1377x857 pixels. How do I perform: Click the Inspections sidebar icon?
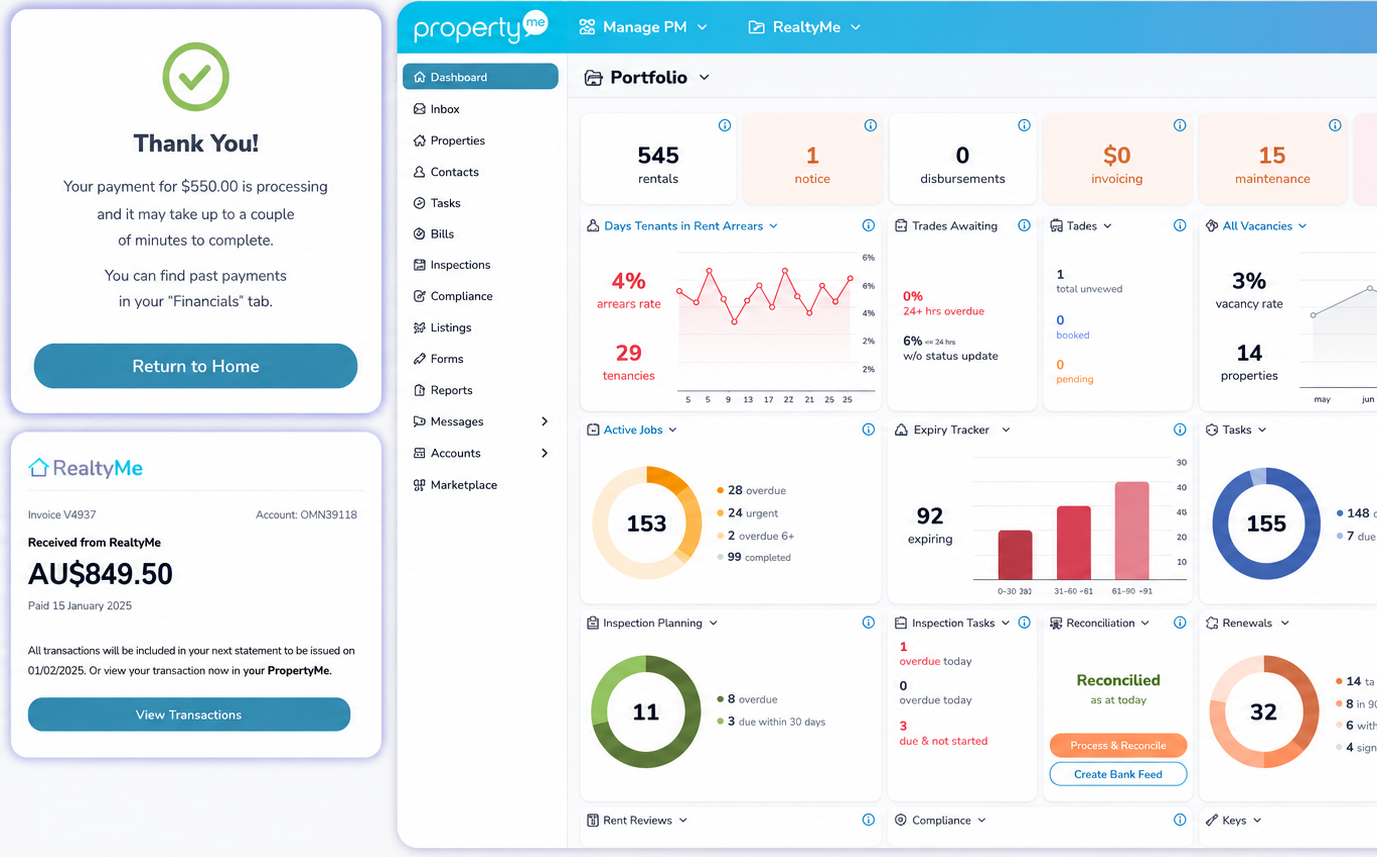[x=420, y=265]
